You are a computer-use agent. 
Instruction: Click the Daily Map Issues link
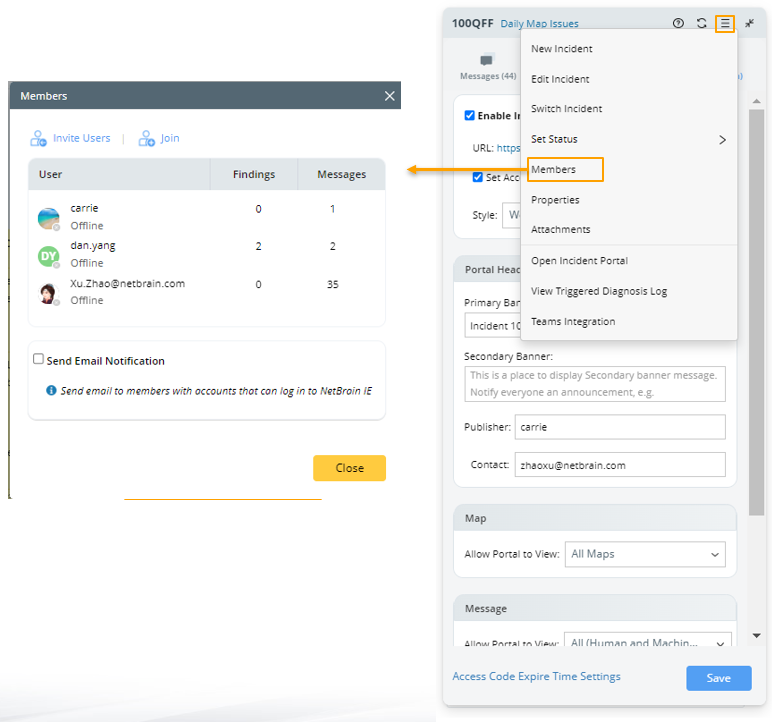pos(539,24)
